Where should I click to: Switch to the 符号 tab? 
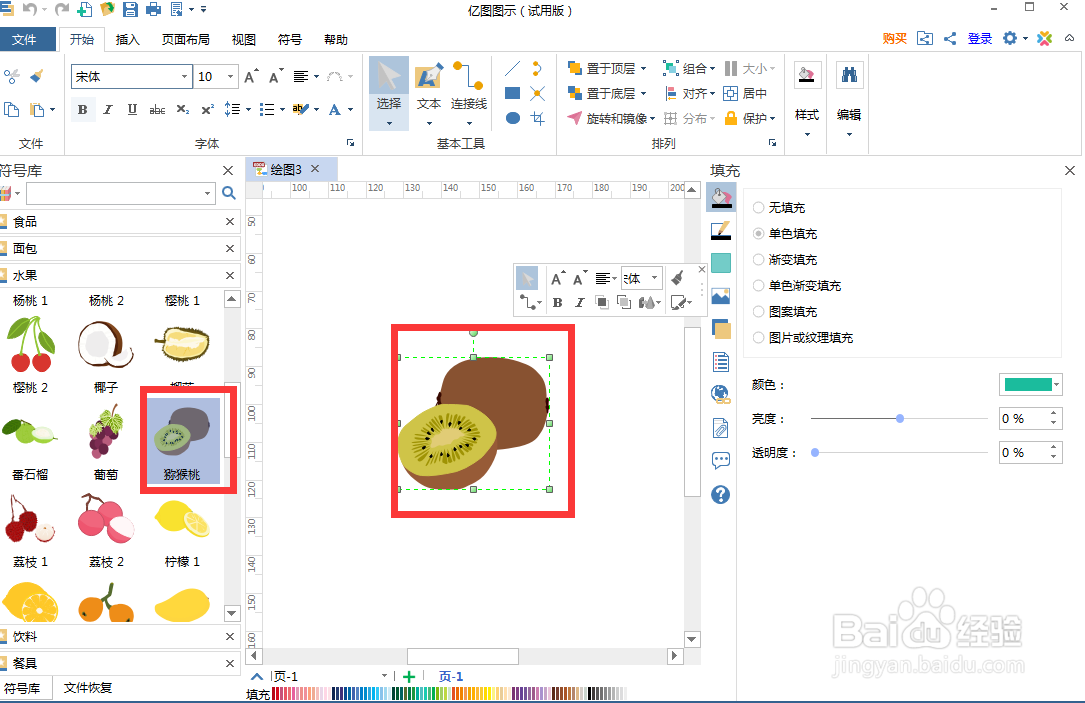coord(290,39)
